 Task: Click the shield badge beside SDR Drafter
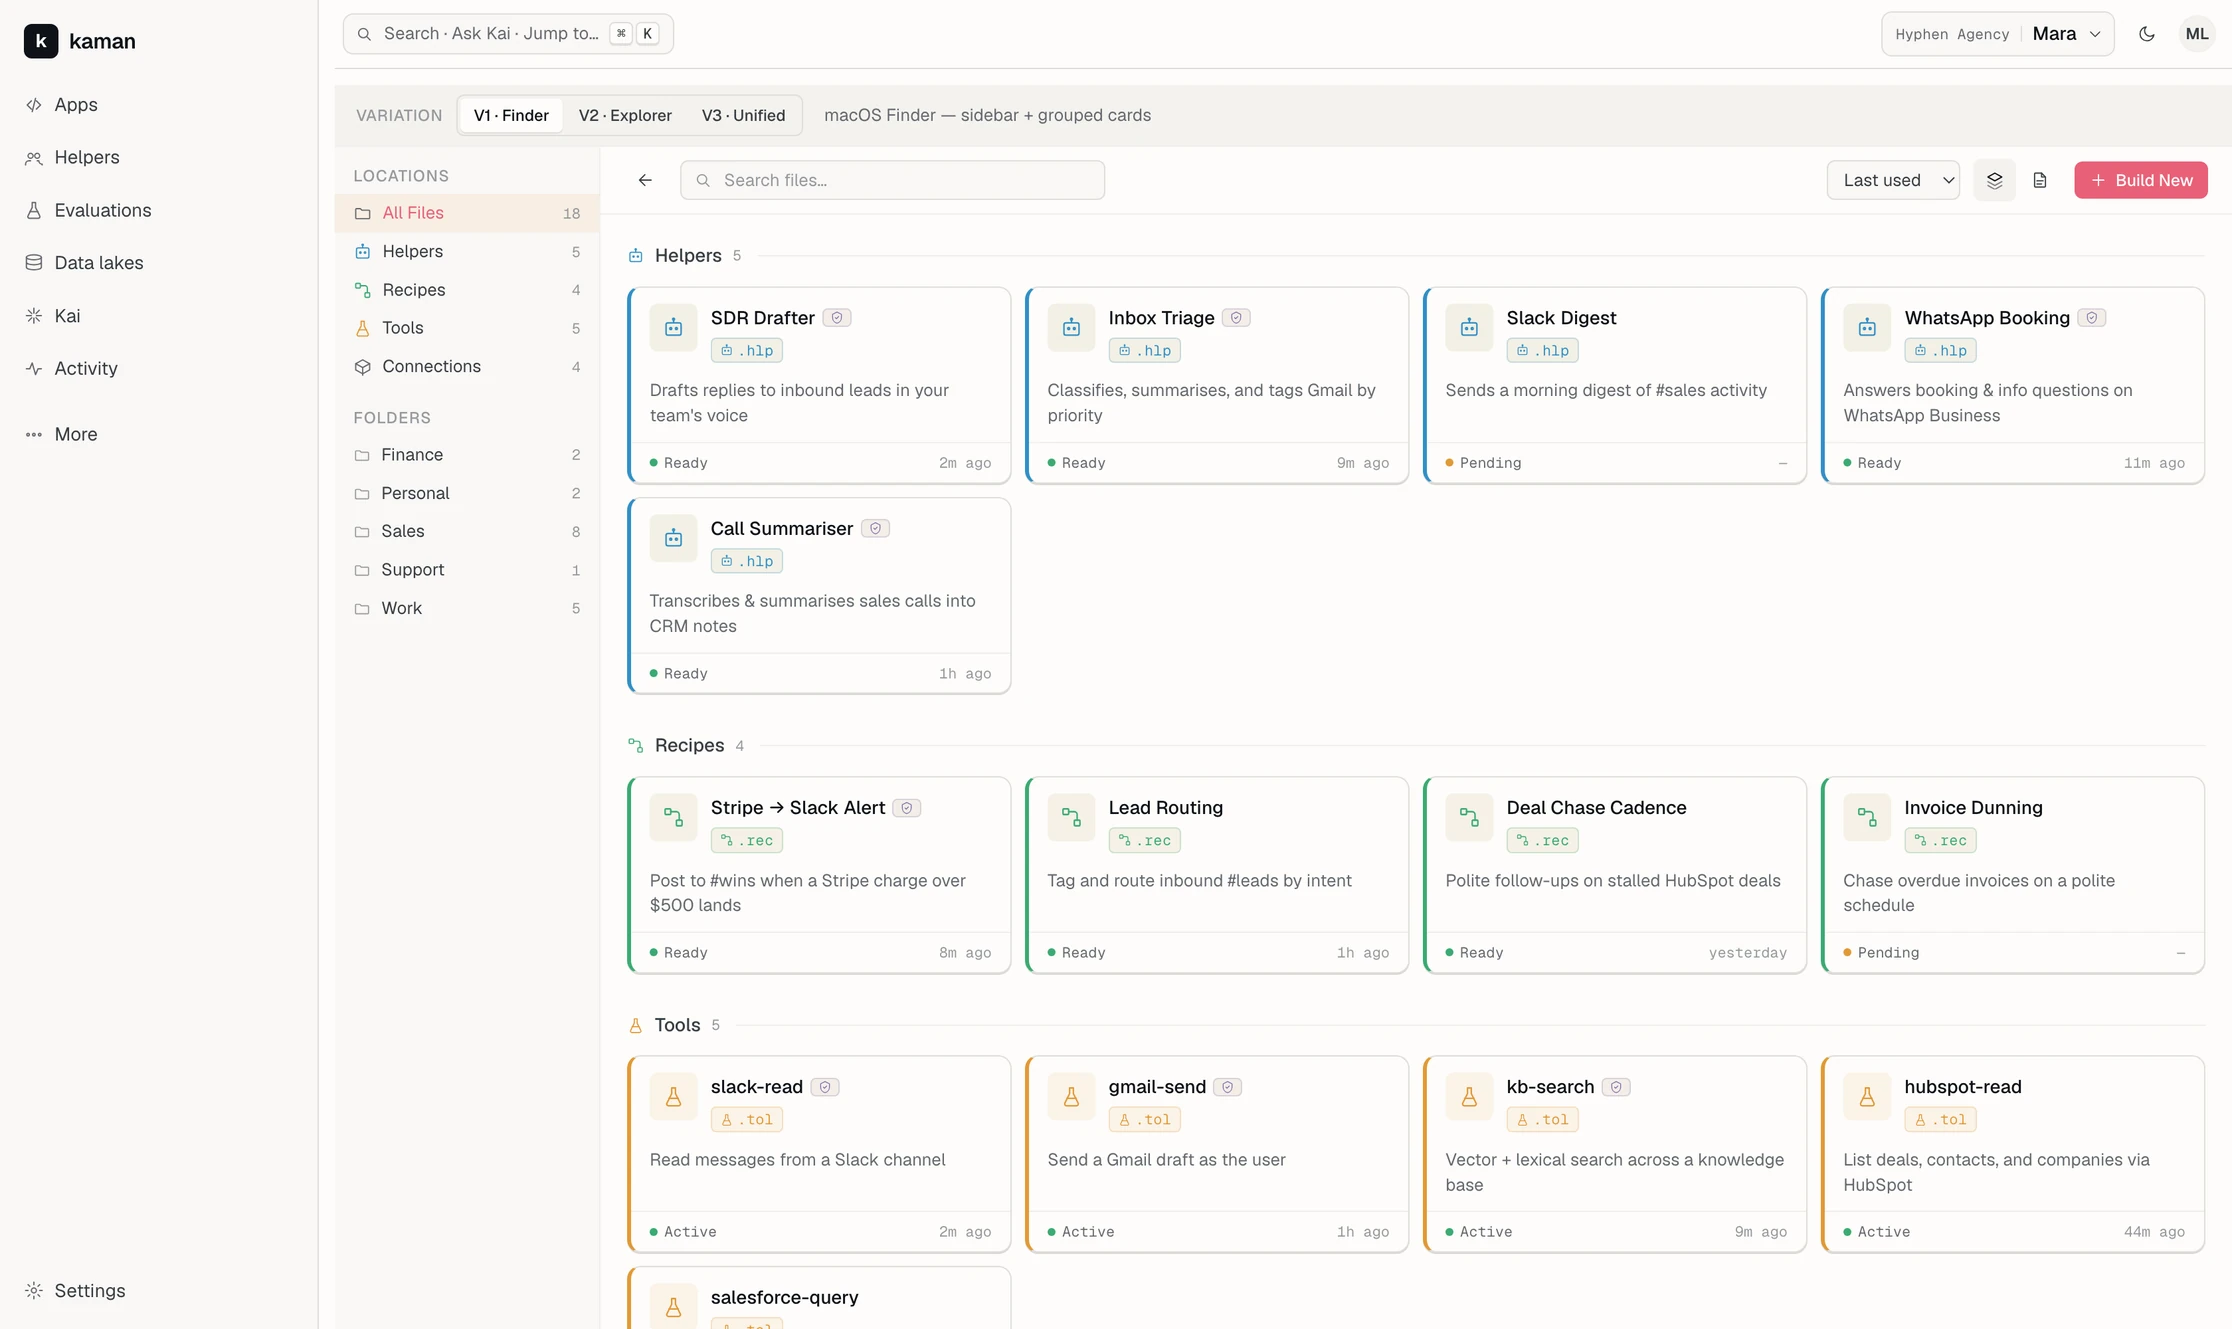tap(837, 318)
